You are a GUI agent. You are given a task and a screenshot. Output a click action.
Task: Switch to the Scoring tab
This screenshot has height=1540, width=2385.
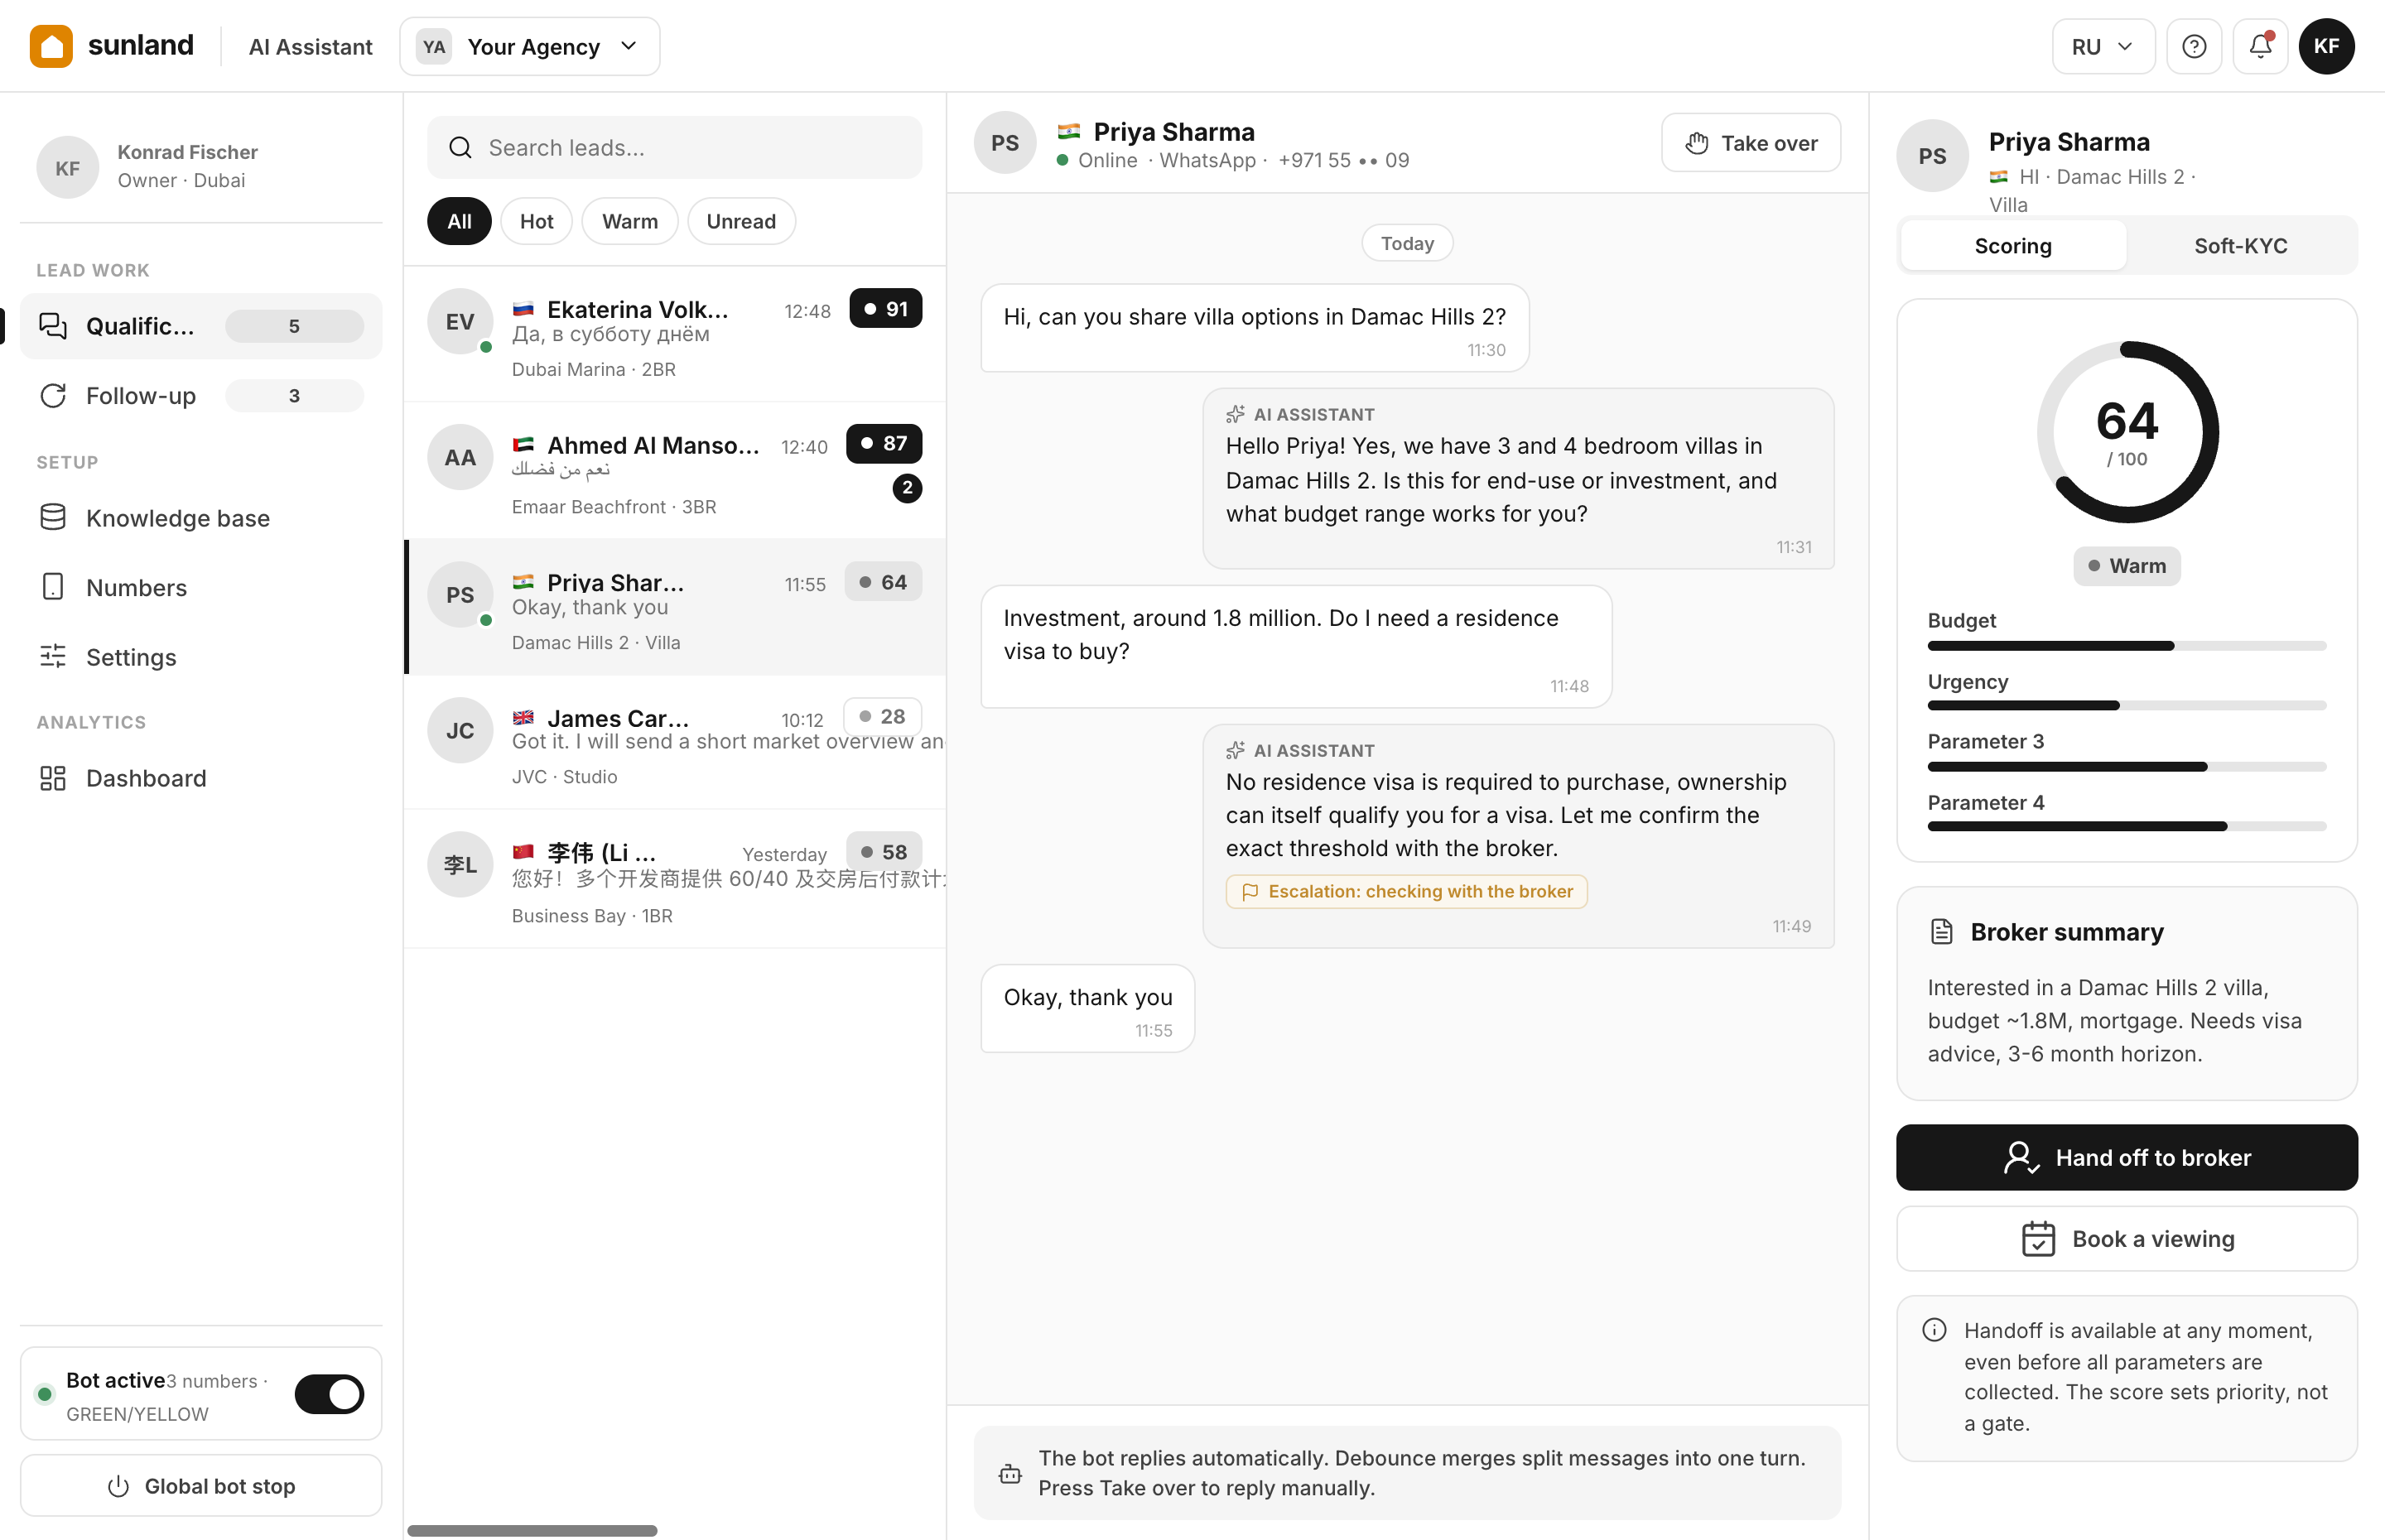coord(2013,245)
